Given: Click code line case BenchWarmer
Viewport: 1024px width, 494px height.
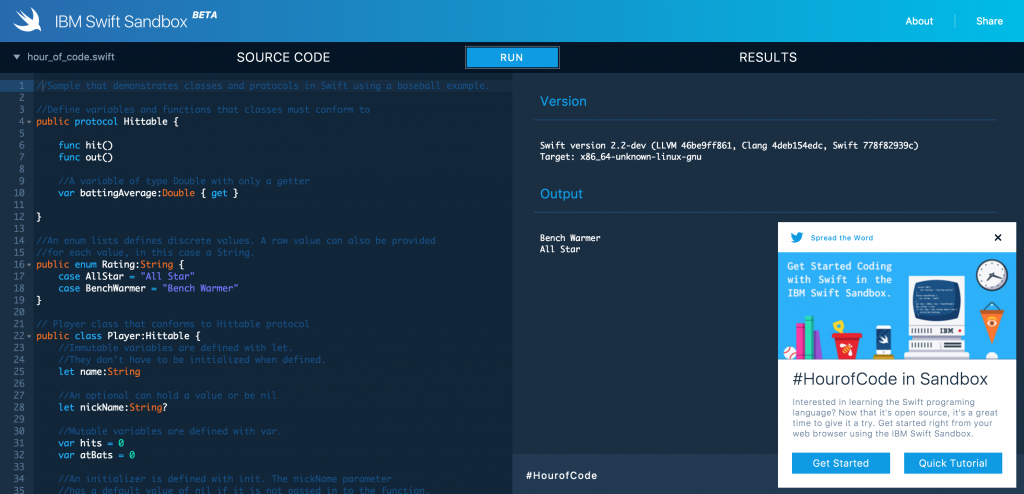Looking at the screenshot, I should click(x=148, y=288).
